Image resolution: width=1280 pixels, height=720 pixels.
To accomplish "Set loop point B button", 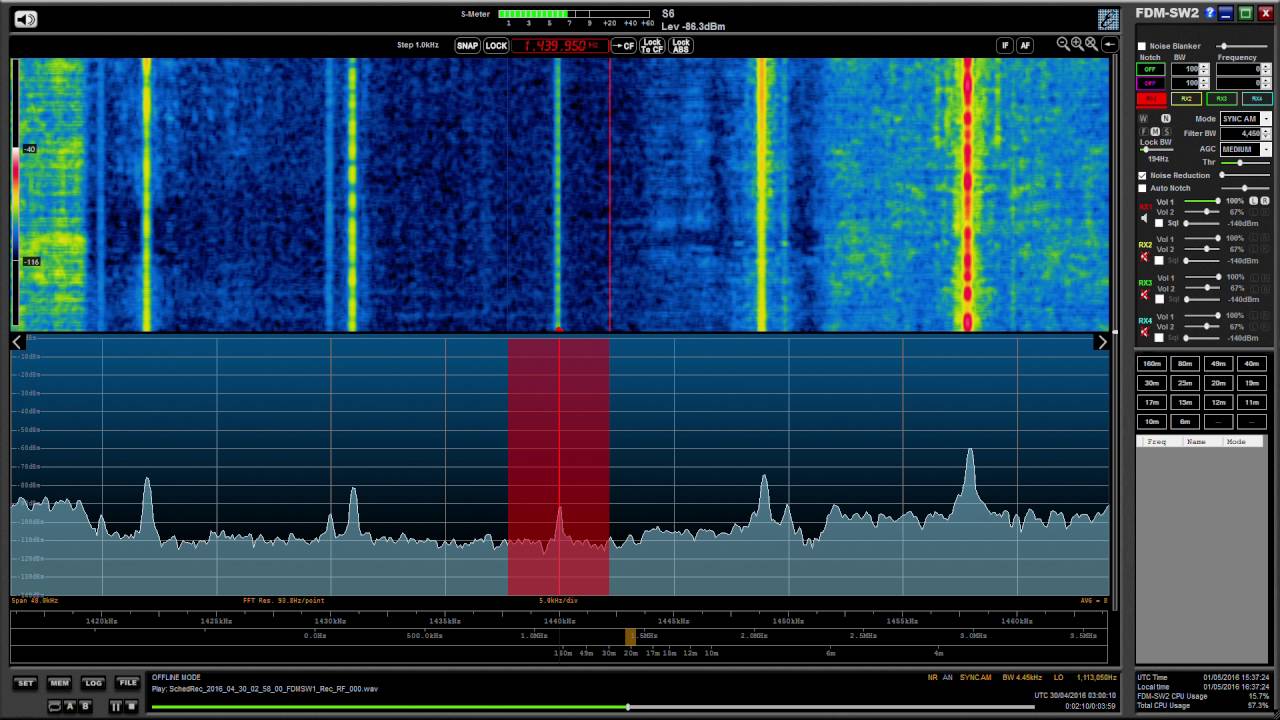I will click(85, 706).
